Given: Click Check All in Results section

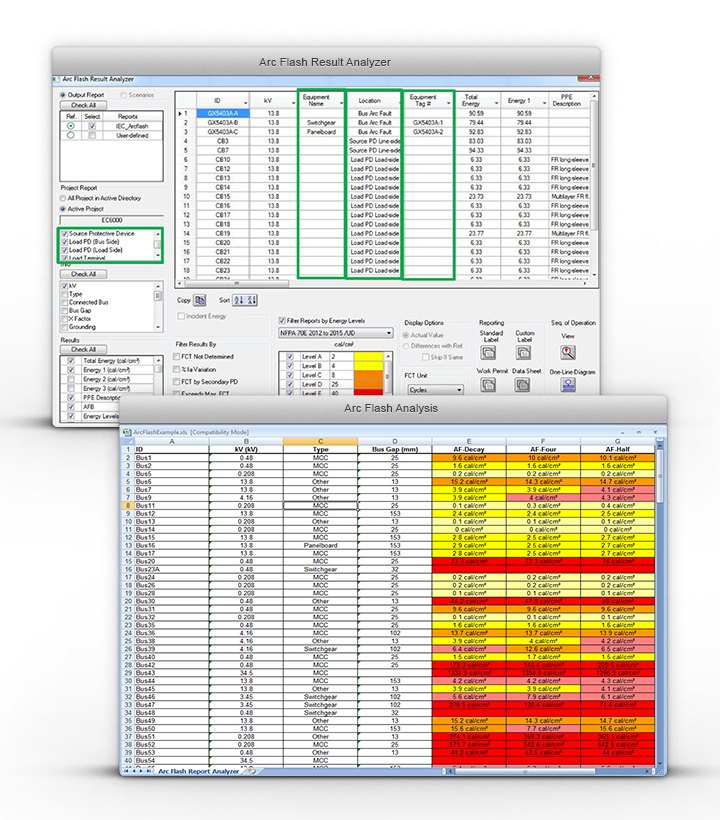Looking at the screenshot, I should (83, 349).
